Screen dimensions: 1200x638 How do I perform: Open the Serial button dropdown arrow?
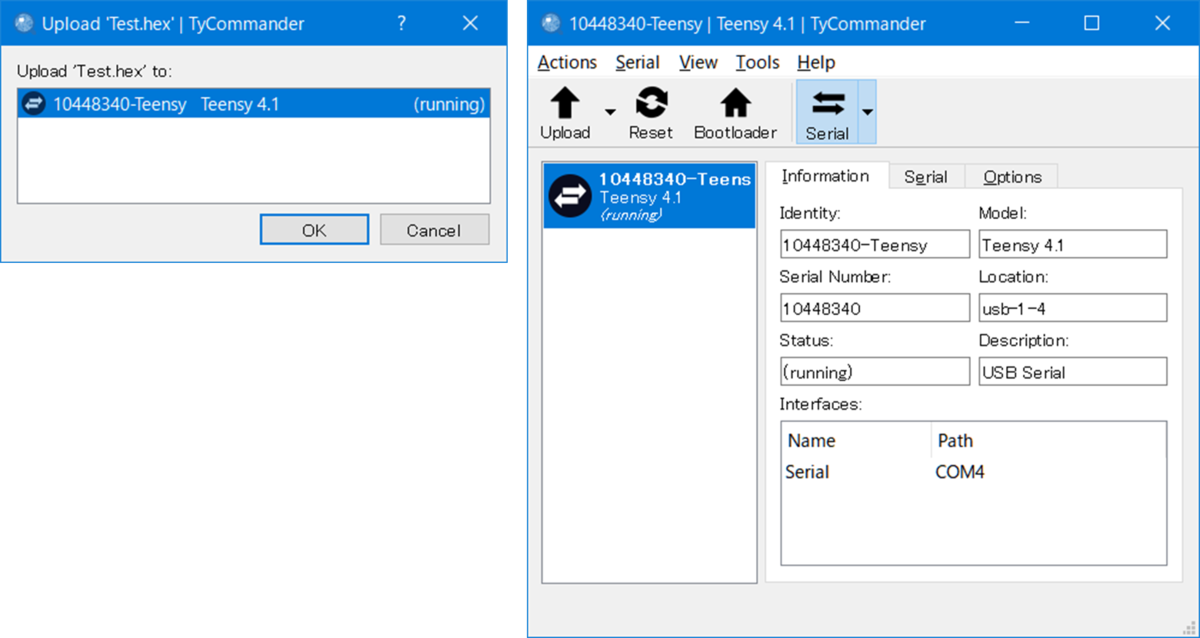point(867,112)
